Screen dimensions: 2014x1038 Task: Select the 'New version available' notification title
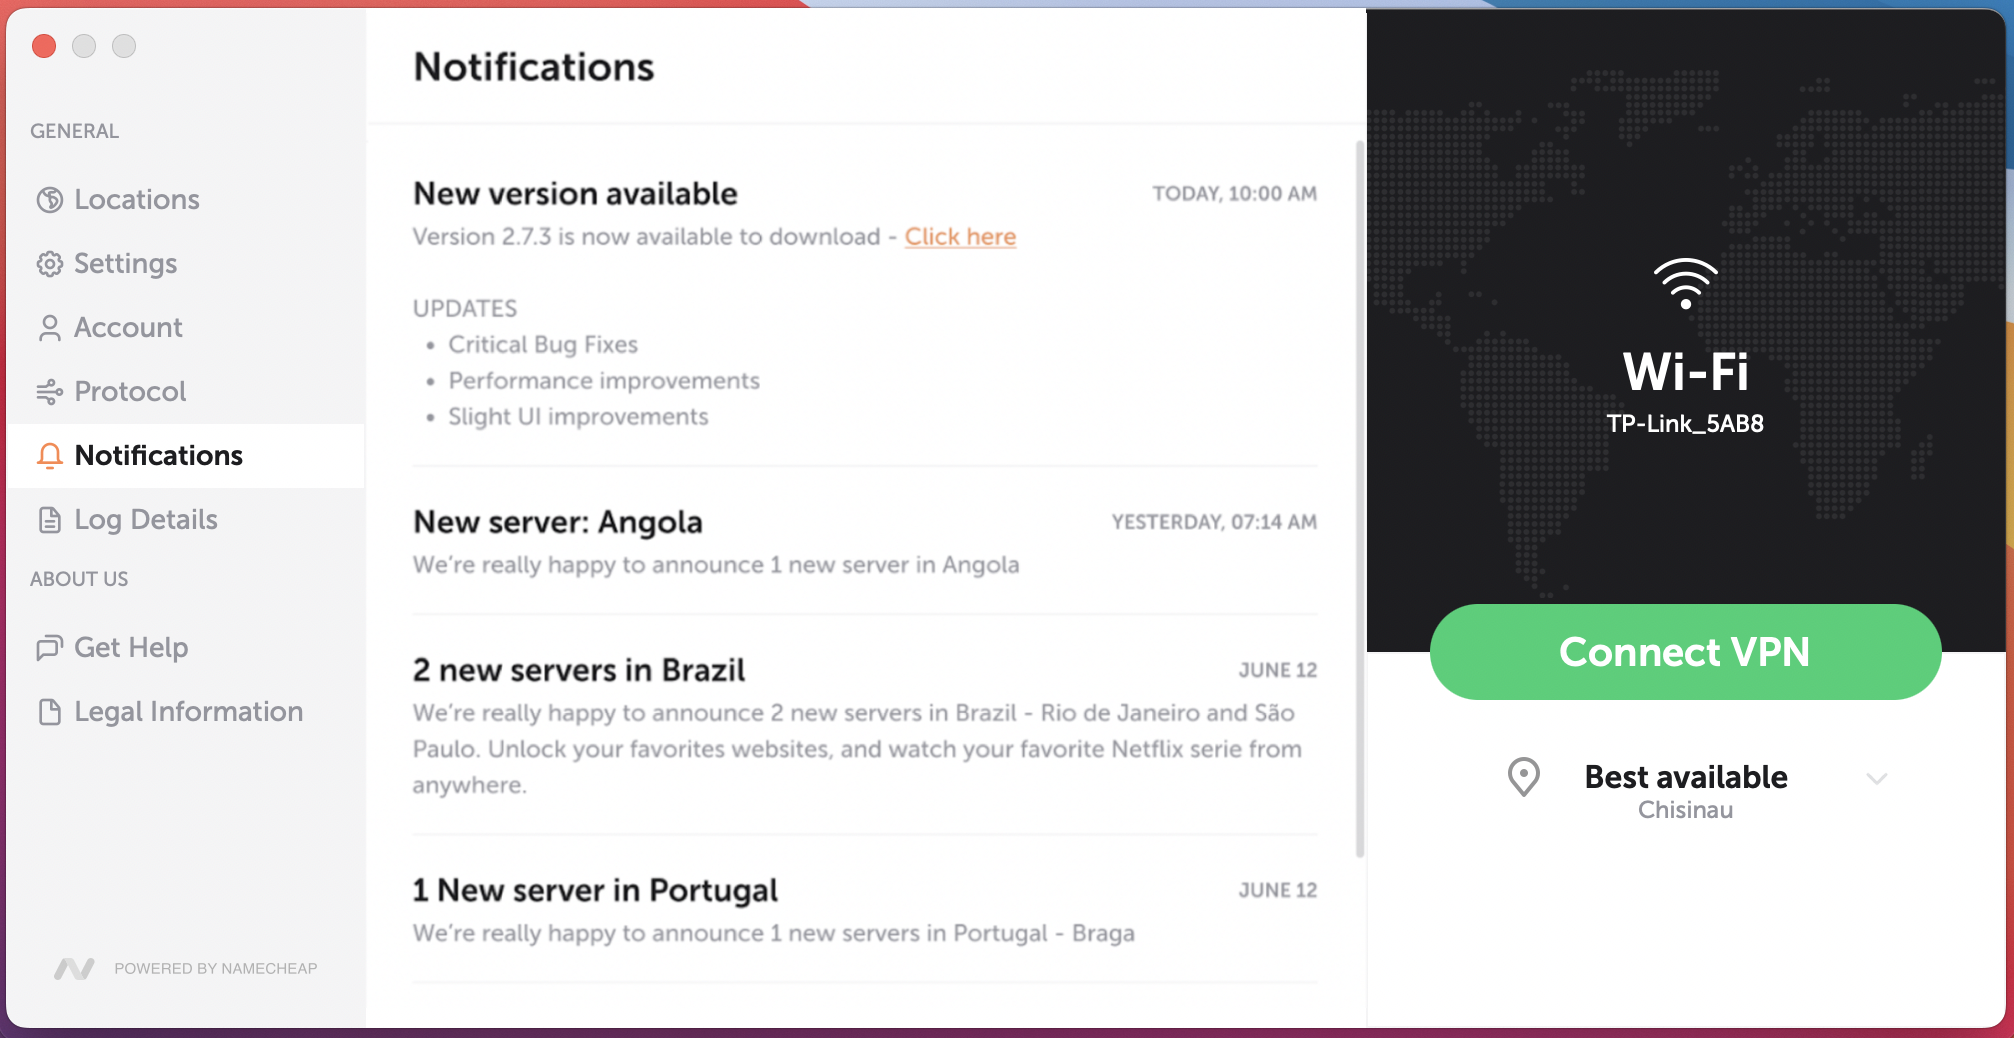(575, 194)
